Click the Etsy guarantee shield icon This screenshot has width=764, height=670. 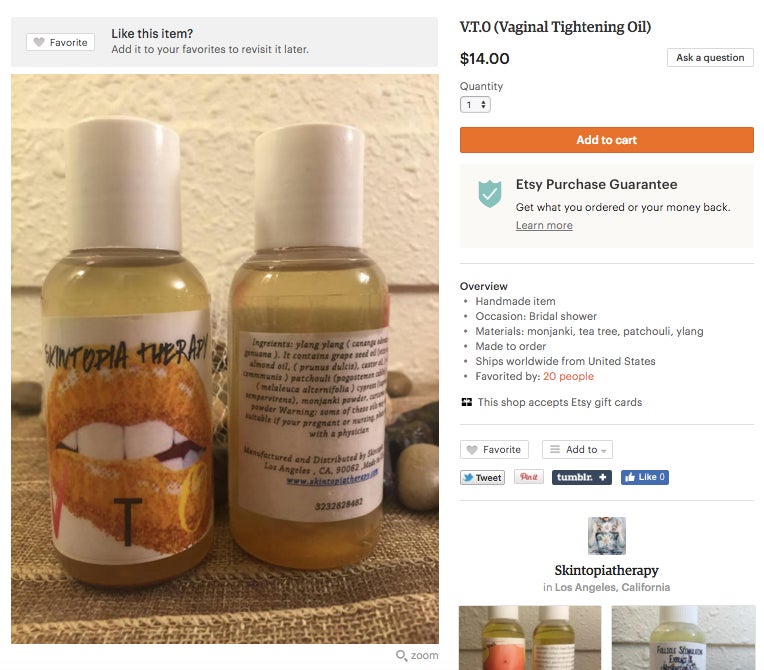[x=490, y=193]
